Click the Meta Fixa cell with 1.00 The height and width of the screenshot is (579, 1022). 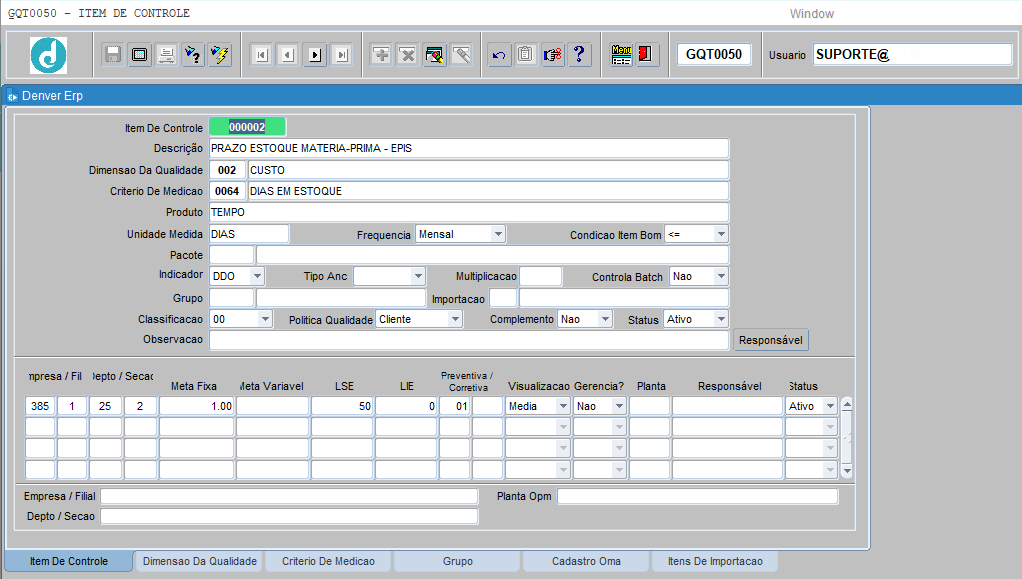tap(196, 406)
